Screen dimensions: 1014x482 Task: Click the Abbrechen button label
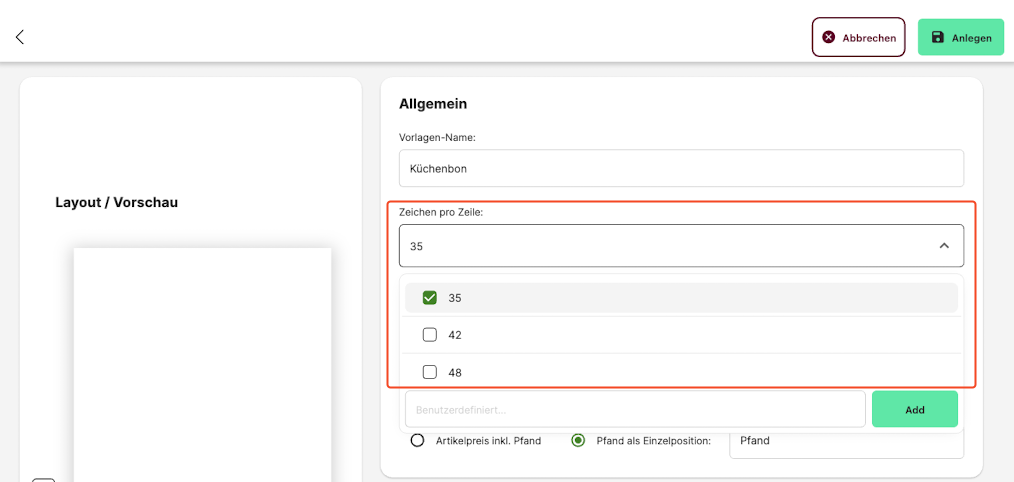tap(868, 38)
